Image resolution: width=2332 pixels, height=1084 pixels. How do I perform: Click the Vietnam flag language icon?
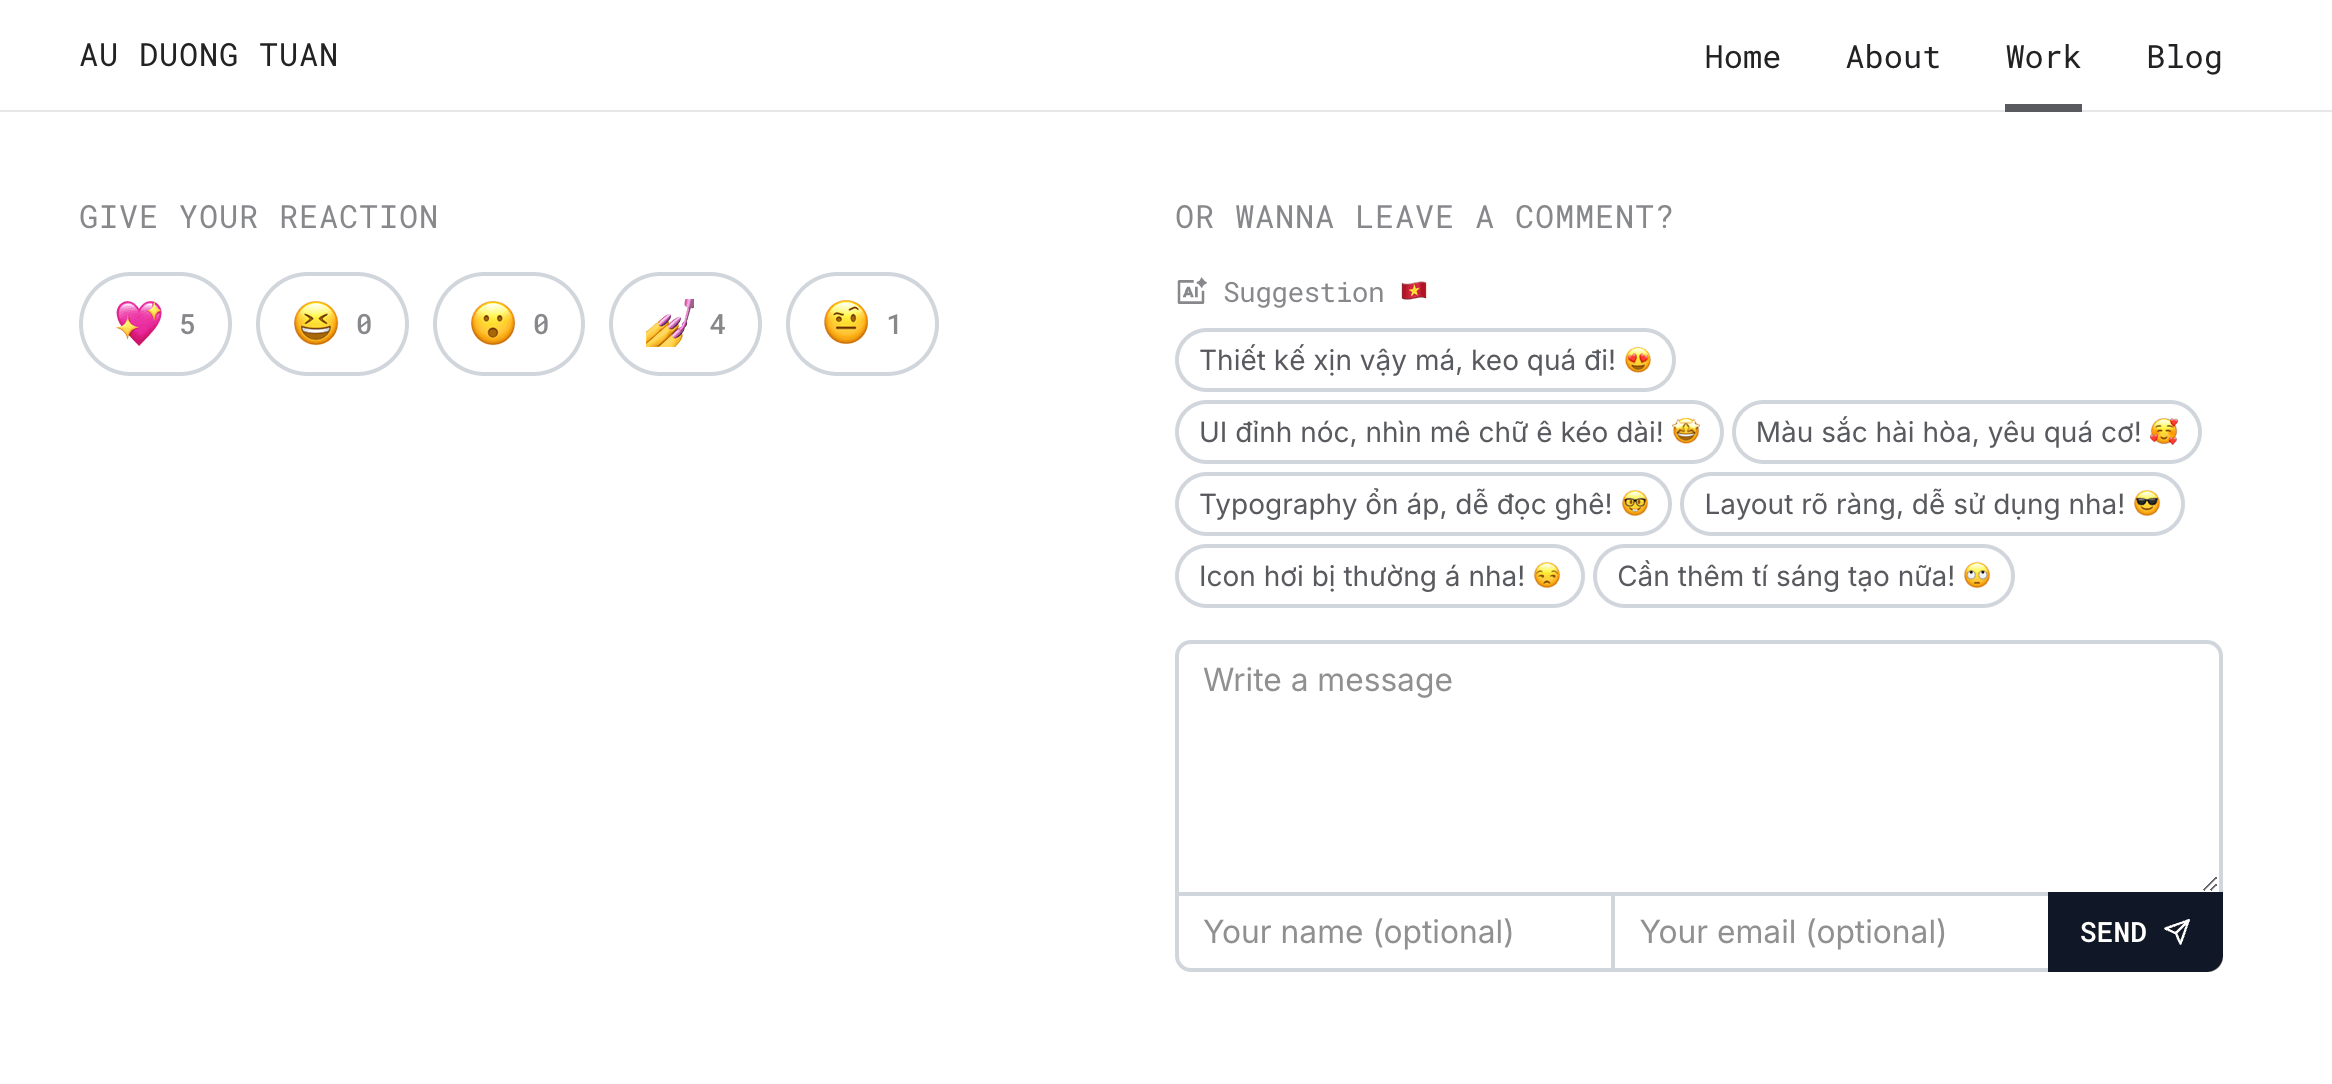pyautogui.click(x=1414, y=291)
